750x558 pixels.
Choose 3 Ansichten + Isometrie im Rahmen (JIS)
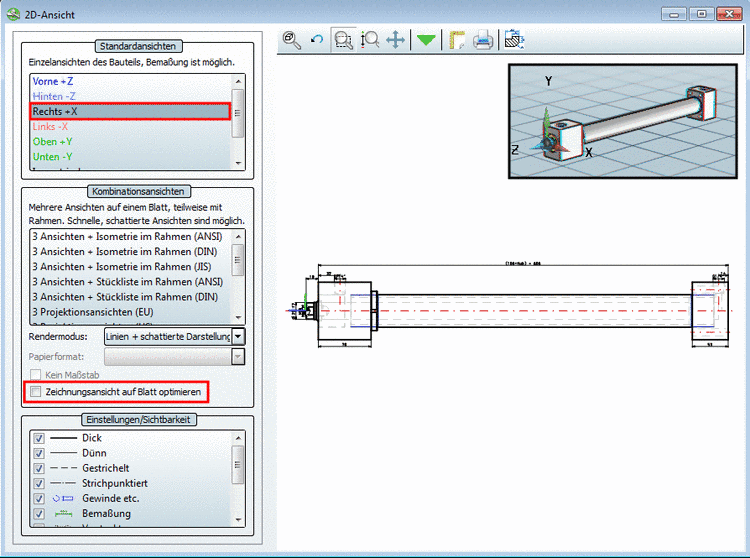pyautogui.click(x=130, y=266)
